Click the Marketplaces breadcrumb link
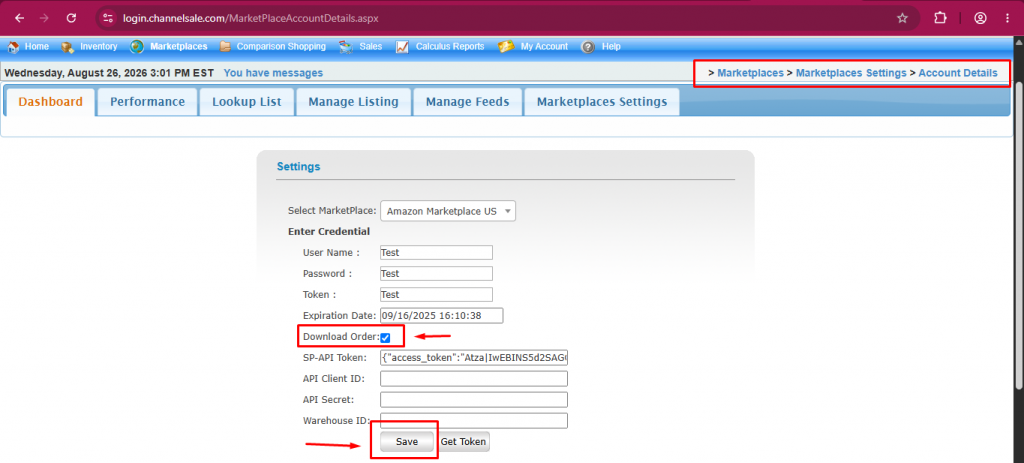This screenshot has height=463, width=1024. tap(750, 72)
